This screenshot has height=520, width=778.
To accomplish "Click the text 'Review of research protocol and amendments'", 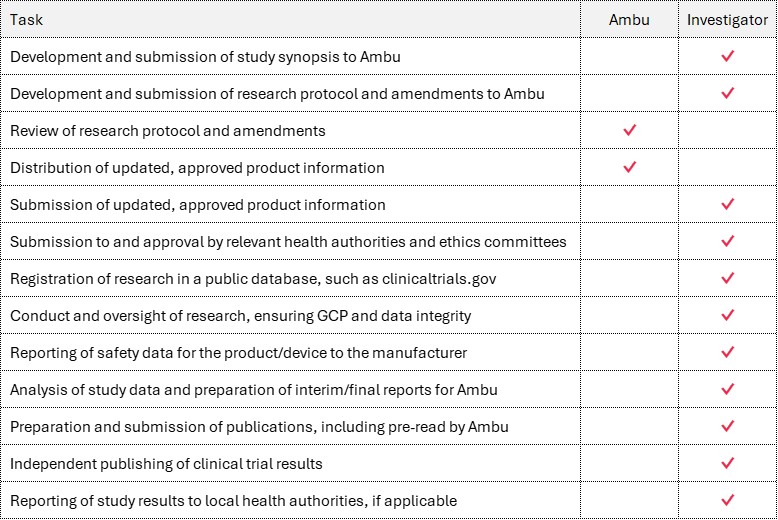I will 168,131.
